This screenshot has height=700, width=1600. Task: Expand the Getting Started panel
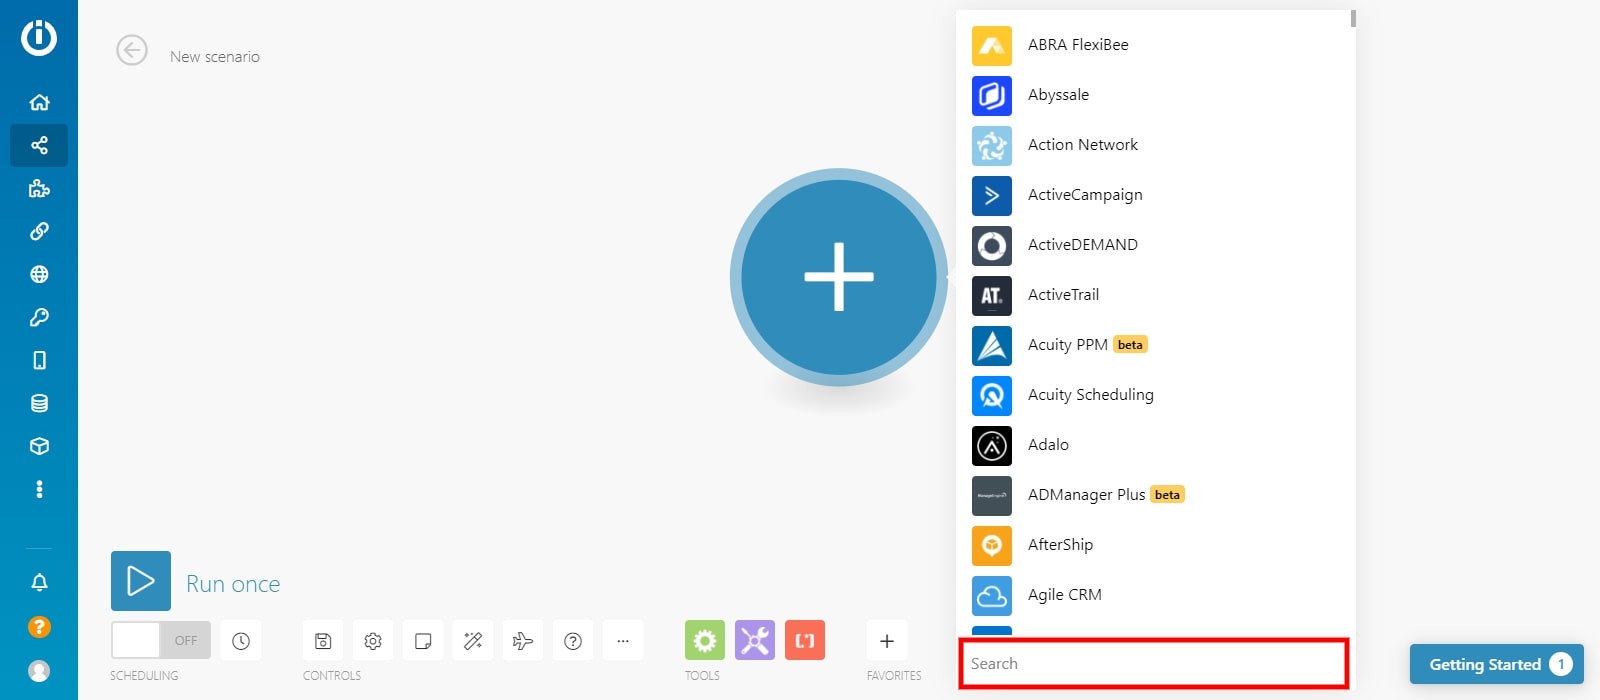pyautogui.click(x=1496, y=664)
